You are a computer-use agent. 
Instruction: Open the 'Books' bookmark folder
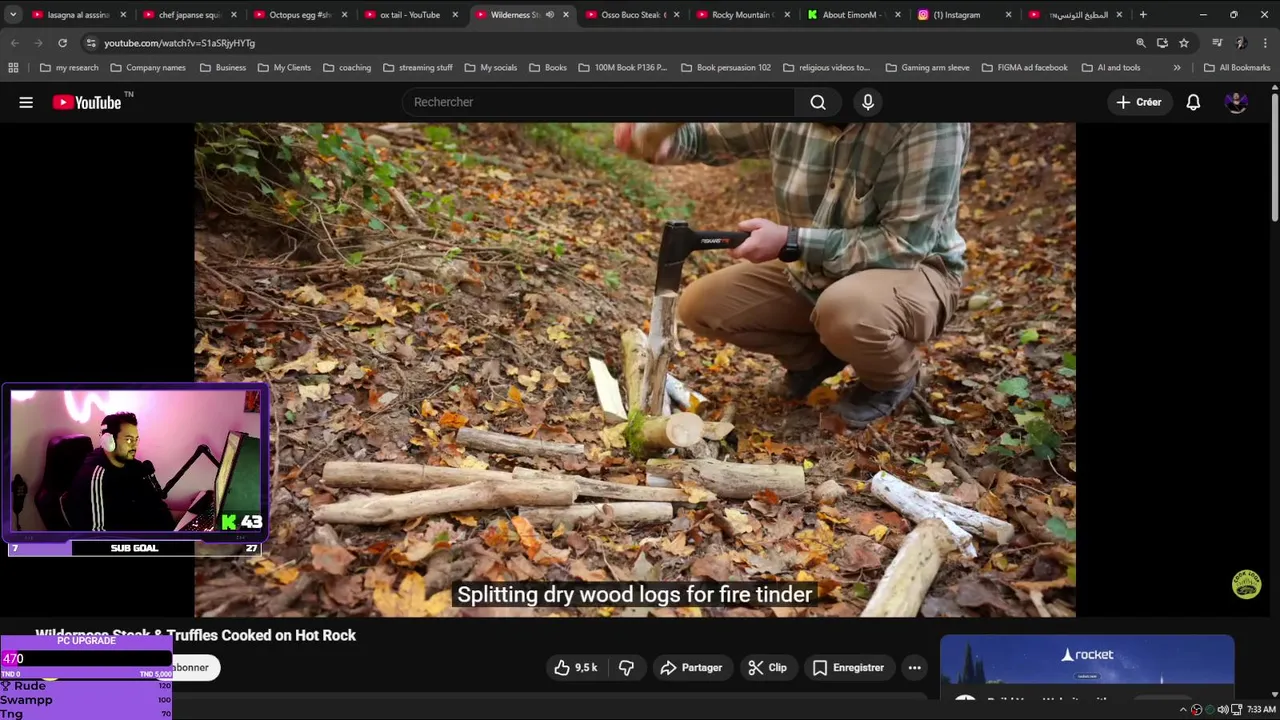point(547,67)
